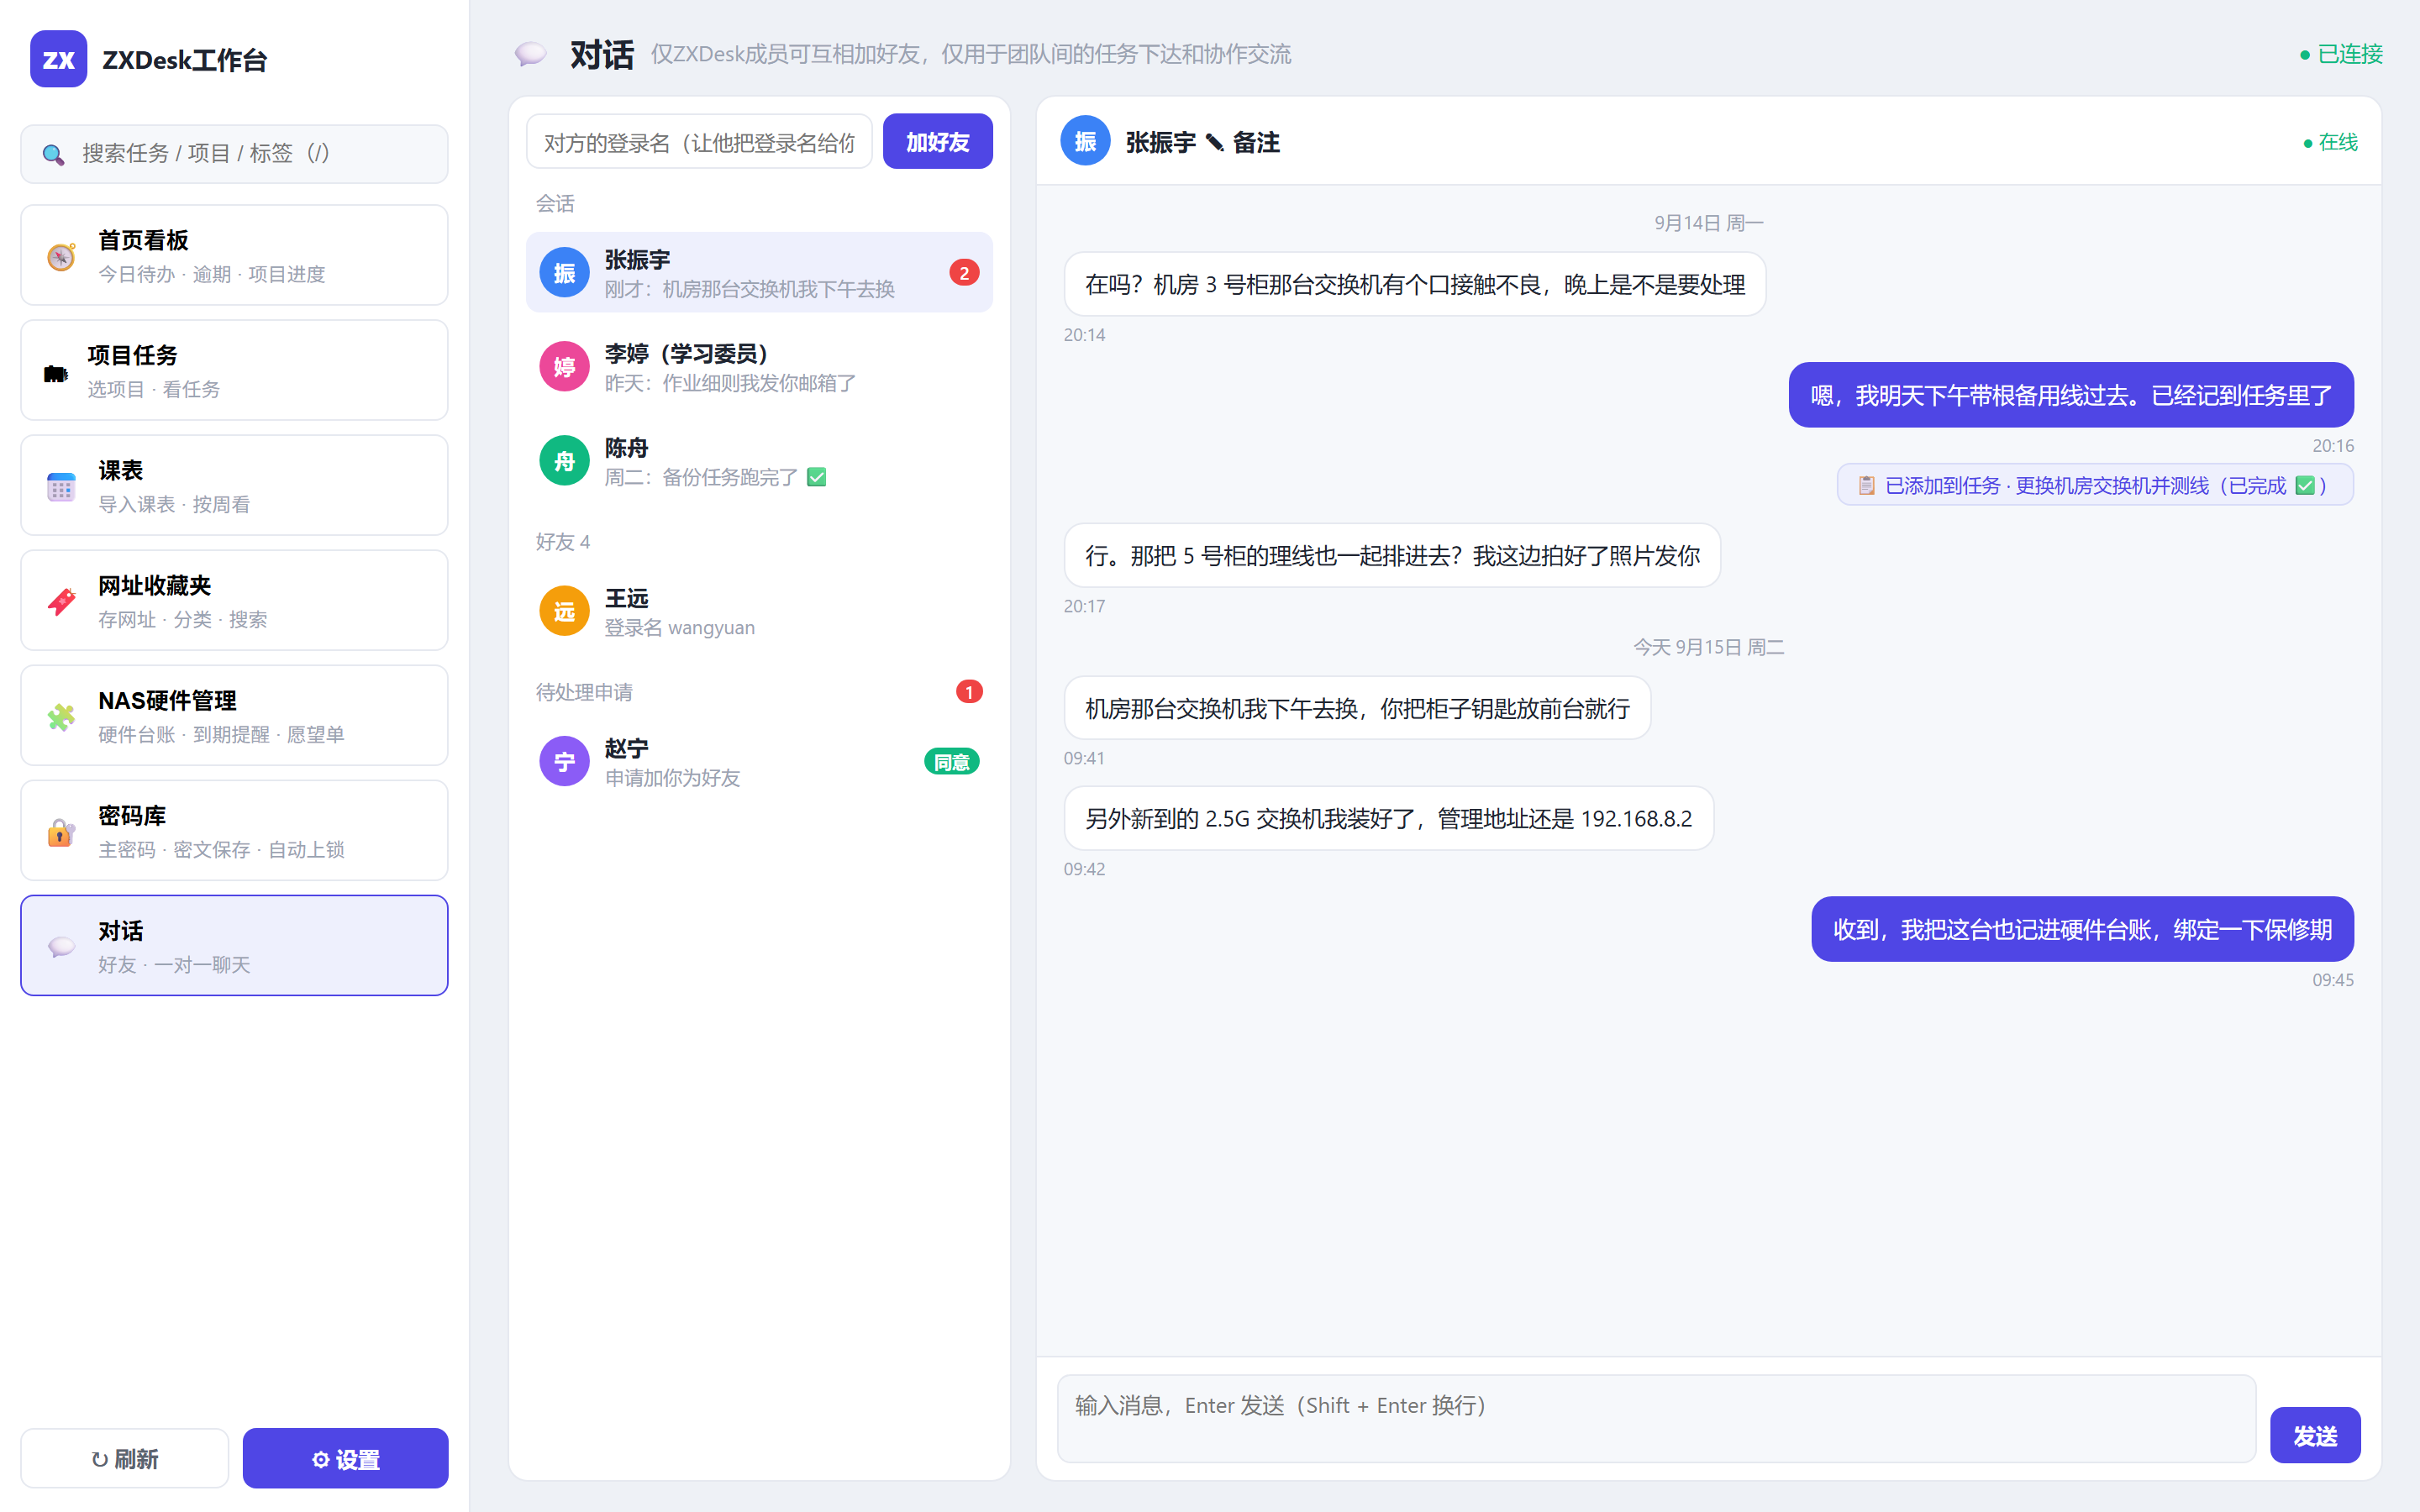The width and height of the screenshot is (2420, 1512).
Task: Click 陈舟's green avatar
Action: click(x=565, y=461)
